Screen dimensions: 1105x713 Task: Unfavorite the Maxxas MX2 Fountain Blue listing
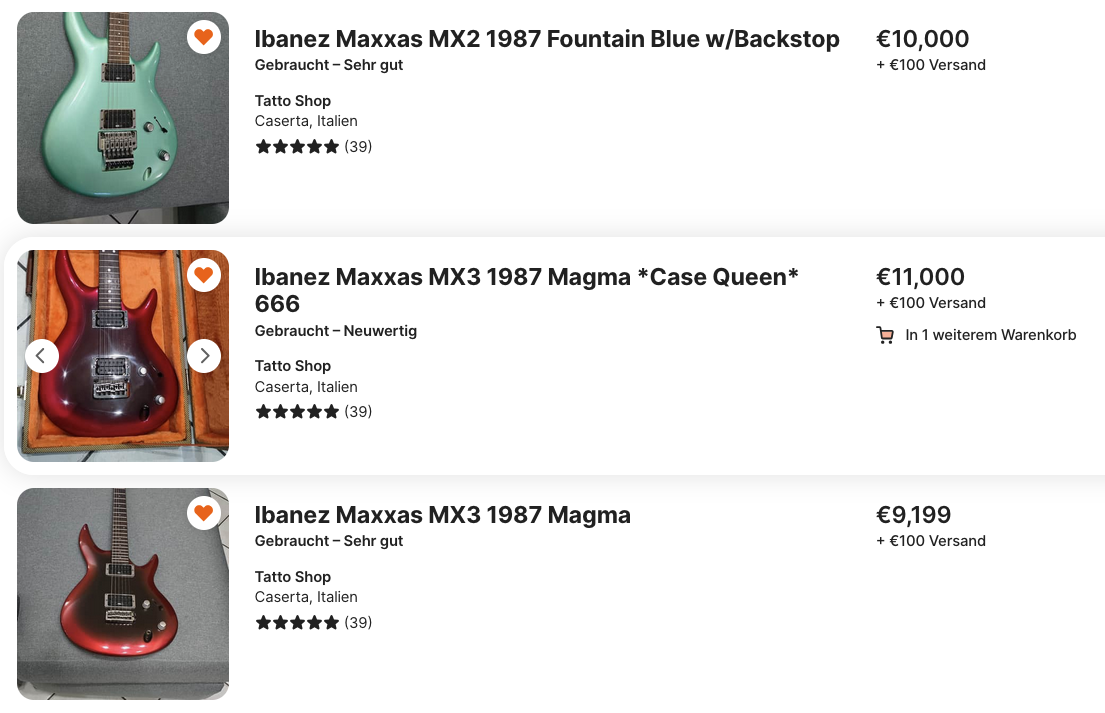tap(204, 38)
